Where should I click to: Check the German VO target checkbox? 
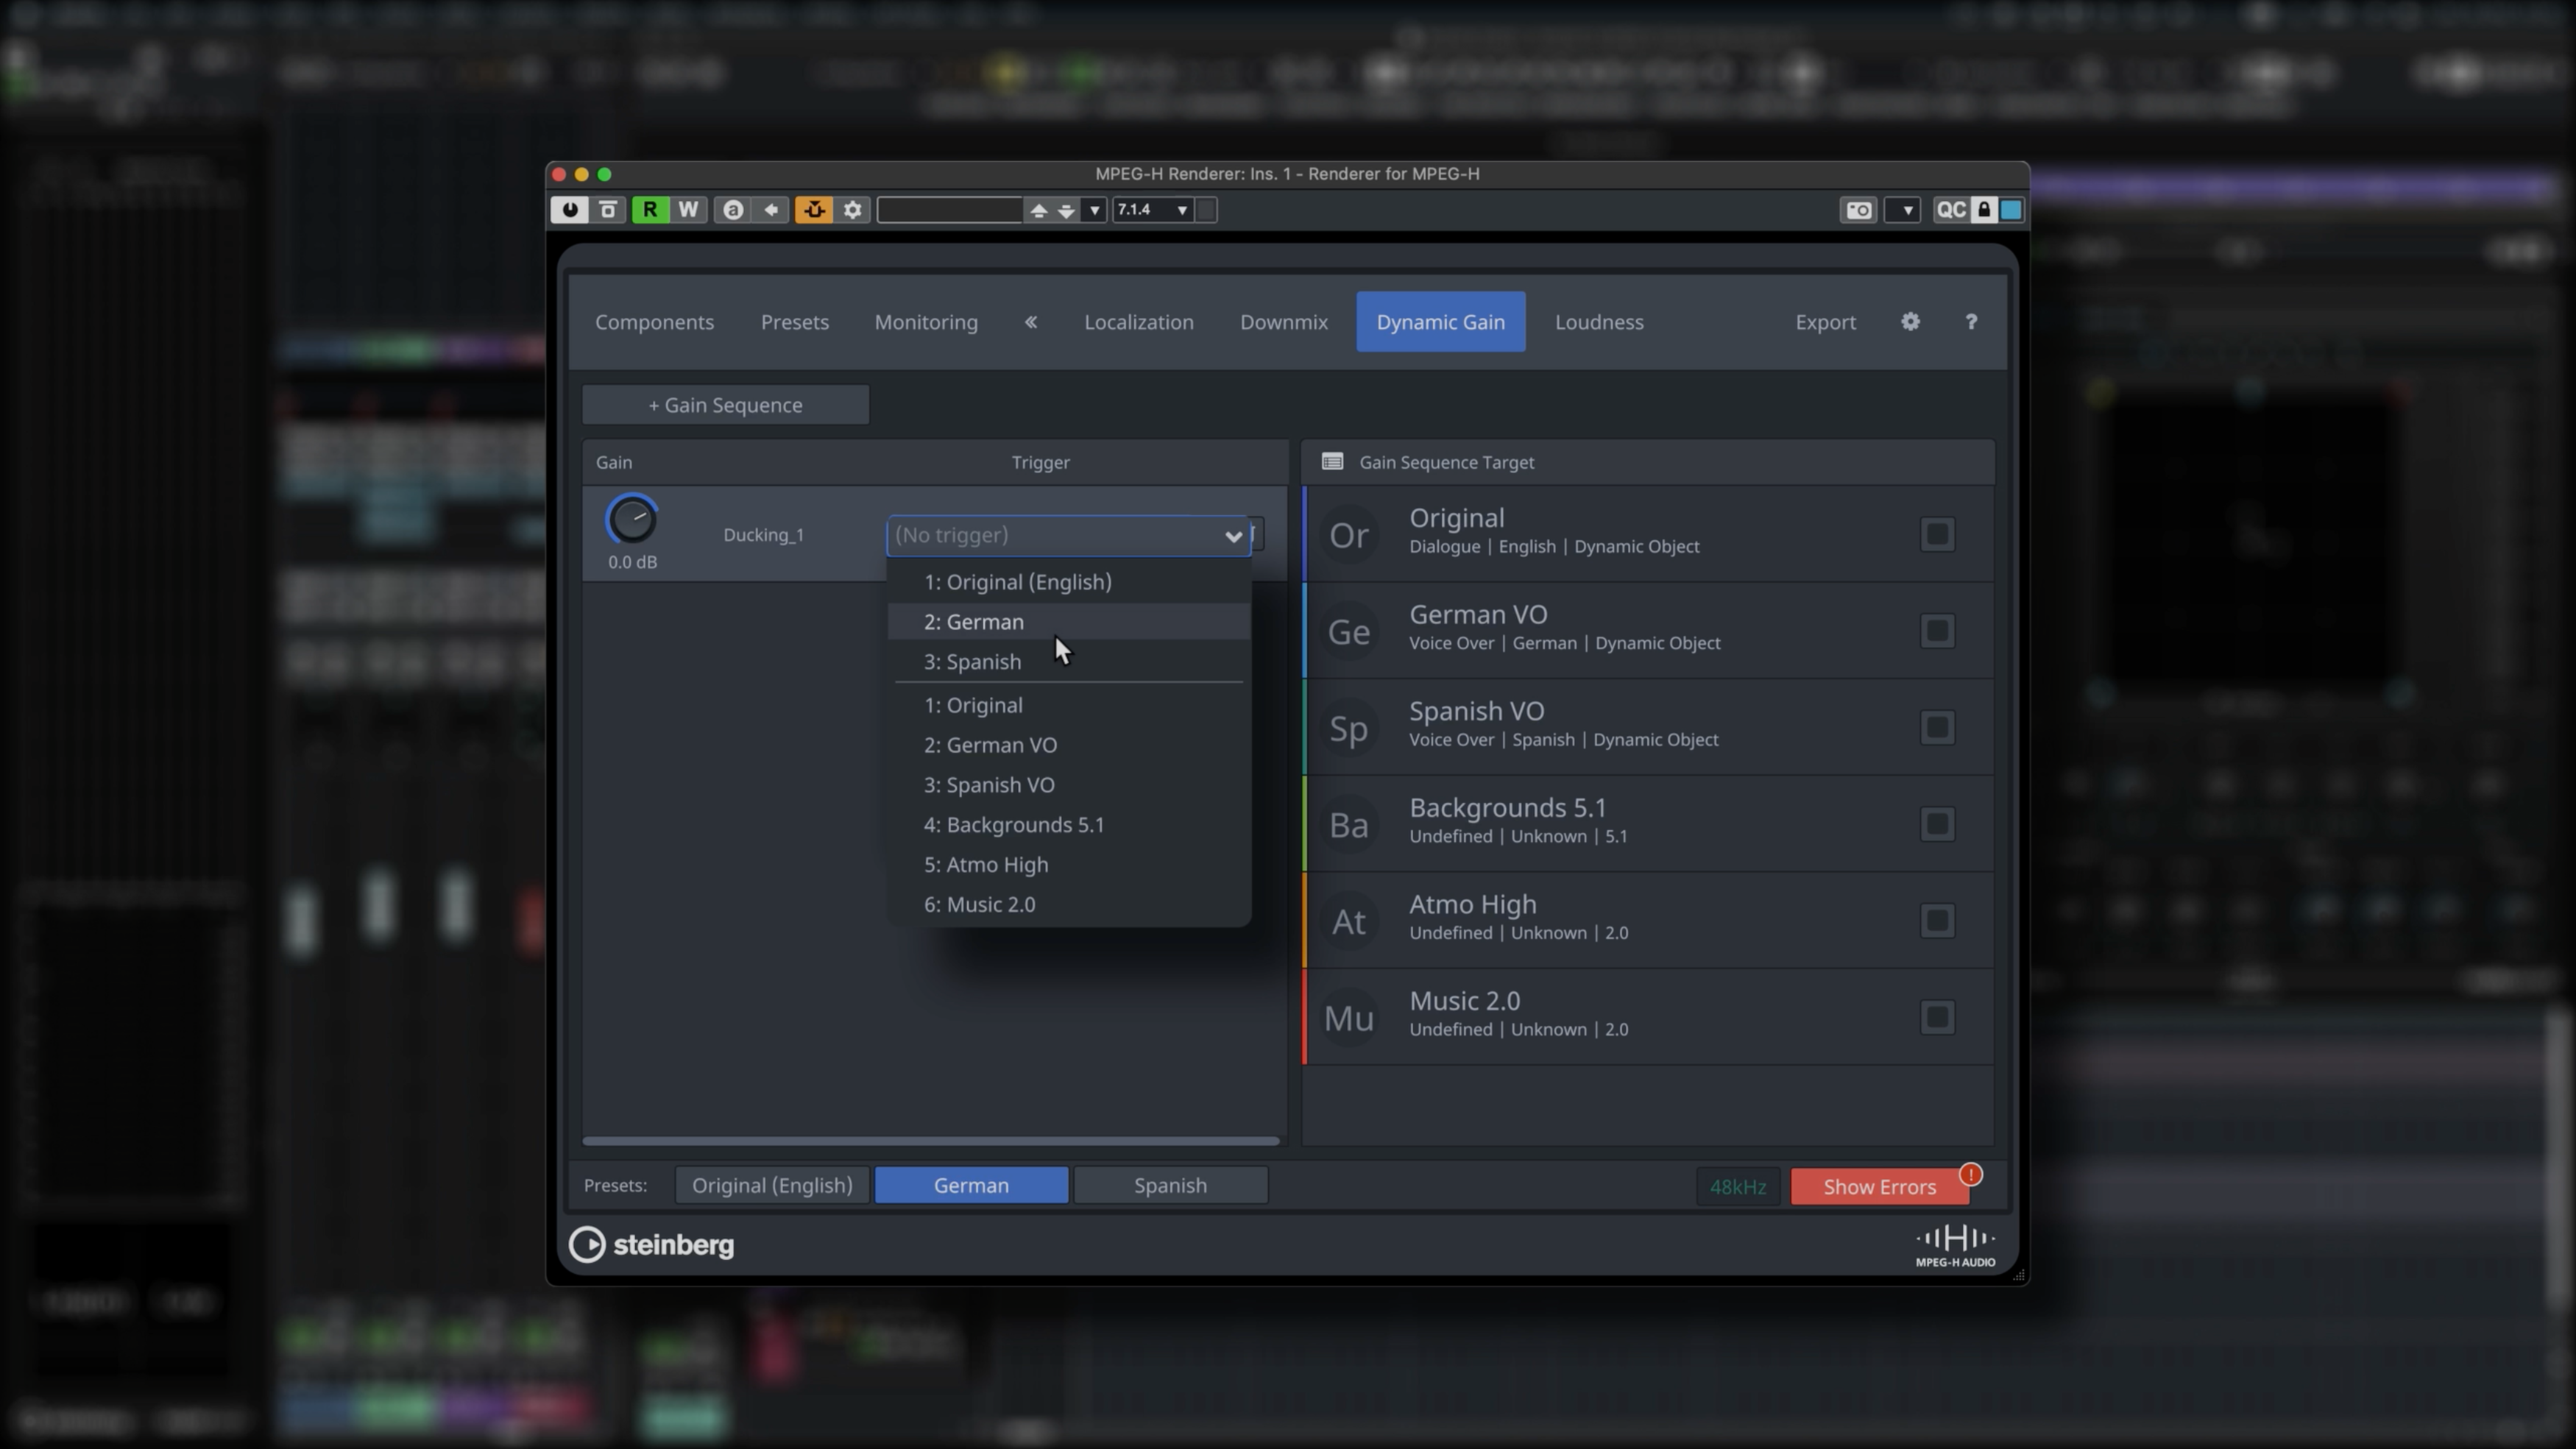pyautogui.click(x=1937, y=631)
